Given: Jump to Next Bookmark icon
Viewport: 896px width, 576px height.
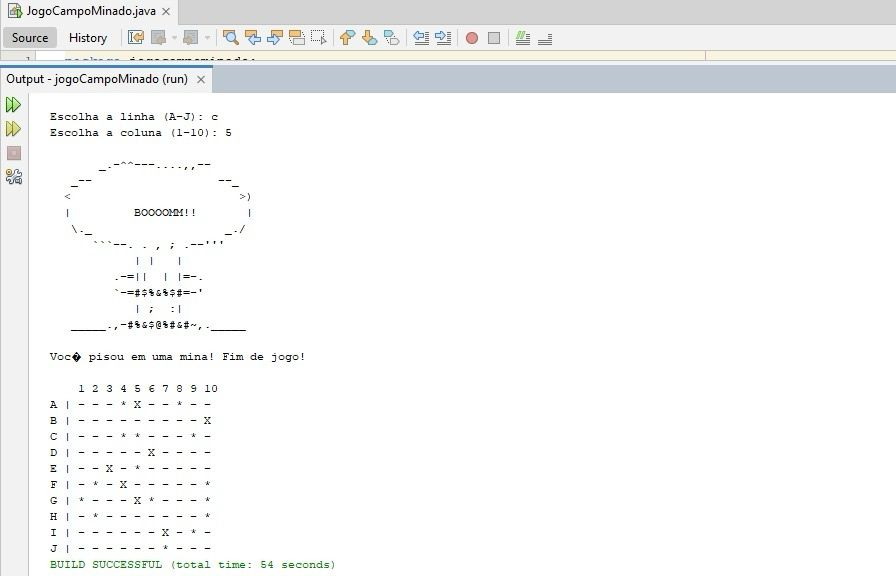Looking at the screenshot, I should 369,38.
